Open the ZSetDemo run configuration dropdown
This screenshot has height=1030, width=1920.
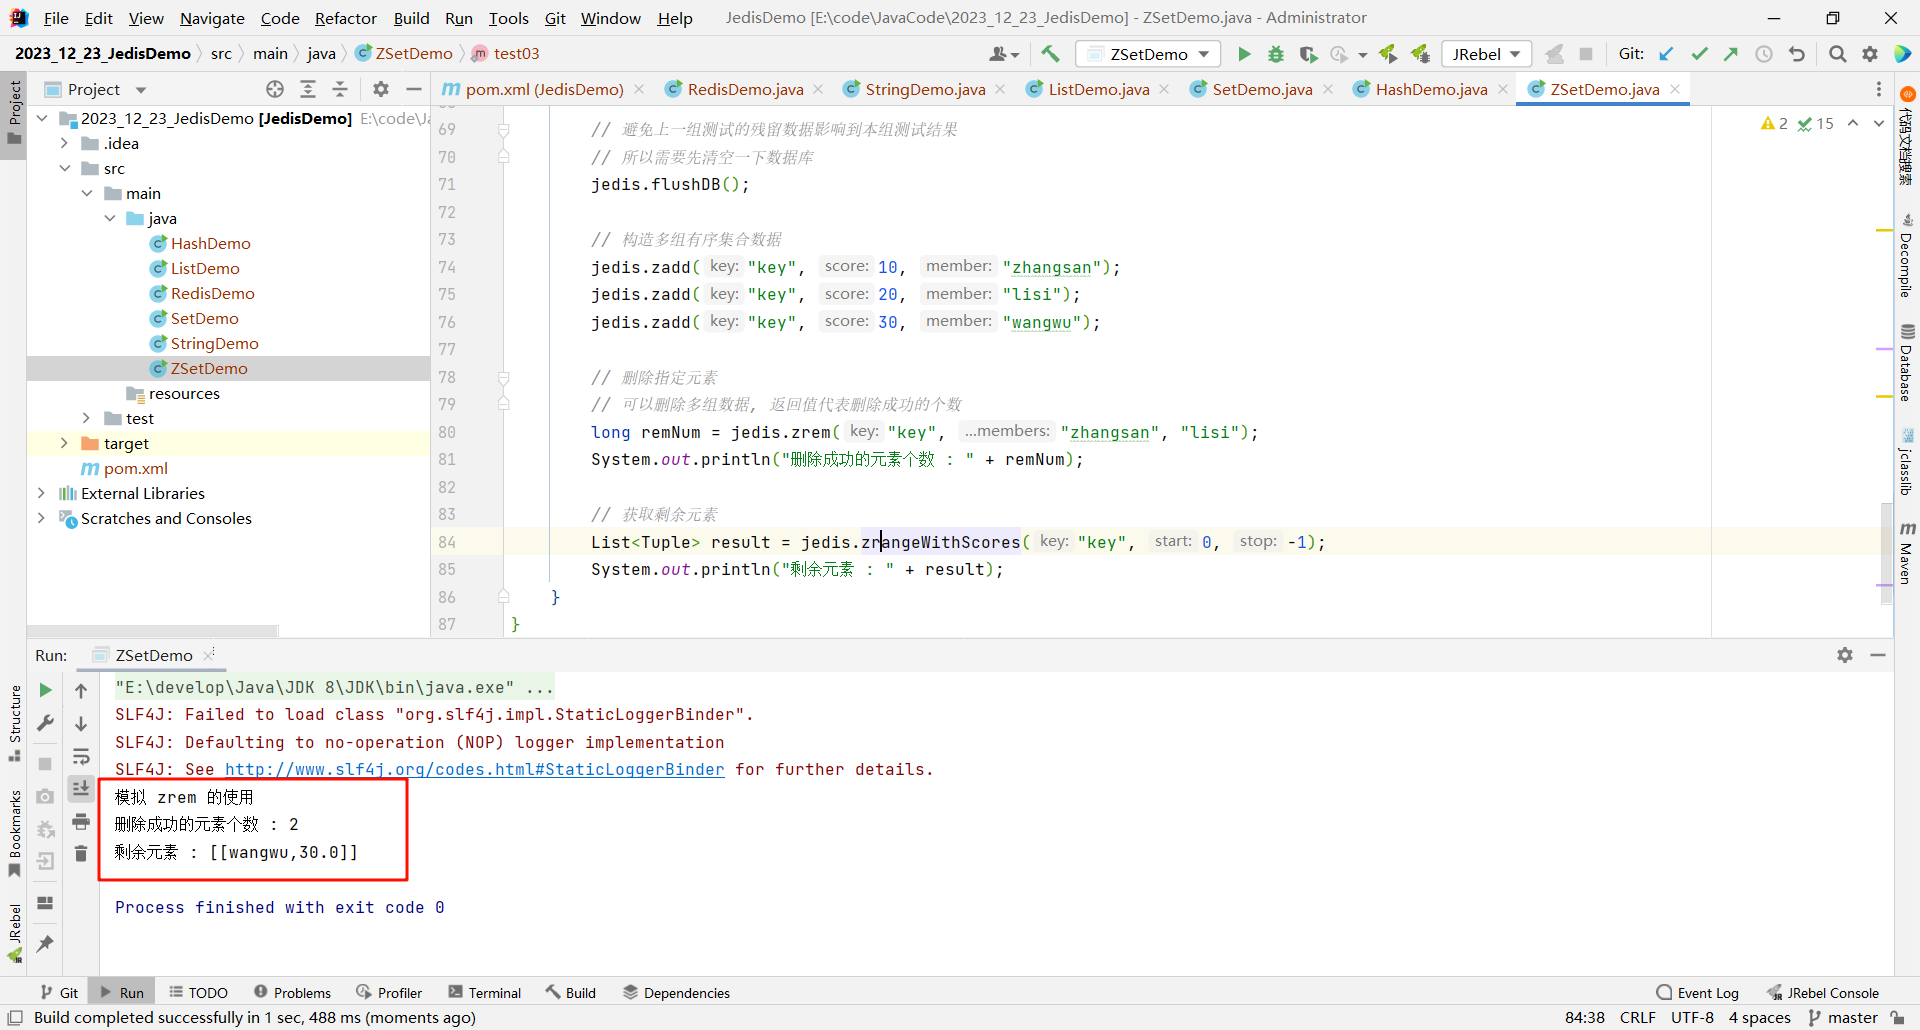(x=1148, y=54)
